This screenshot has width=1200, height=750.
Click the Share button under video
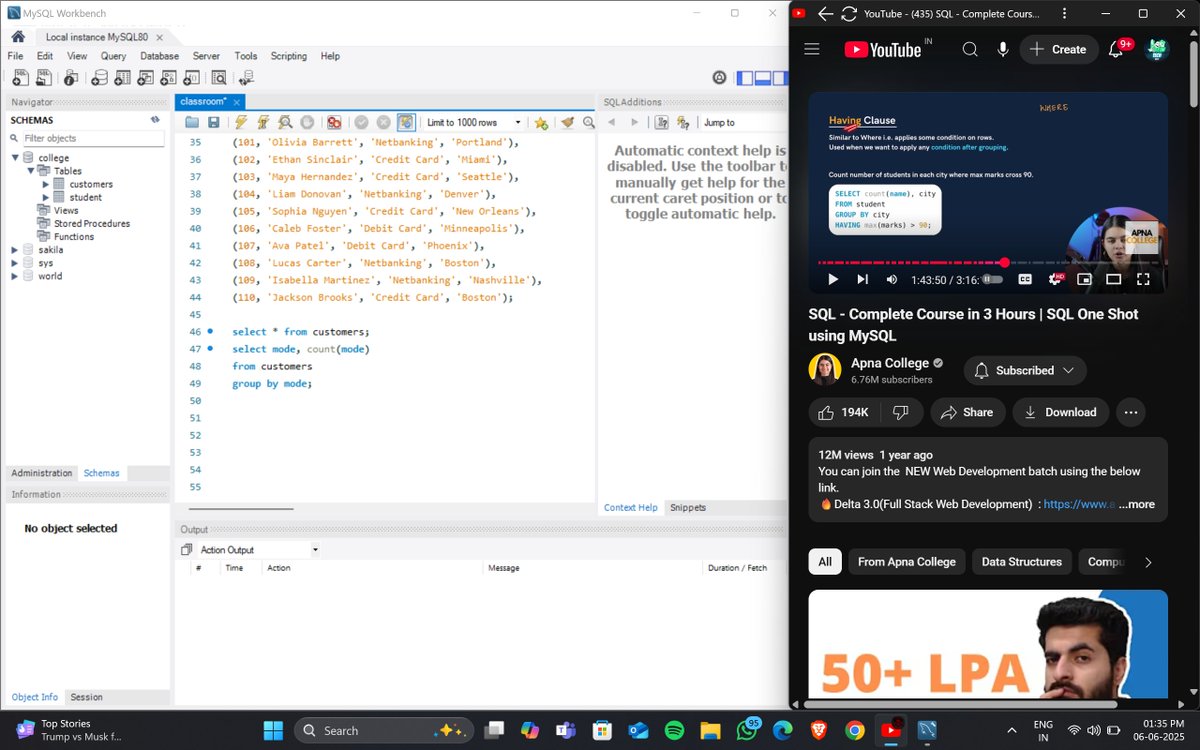click(967, 412)
